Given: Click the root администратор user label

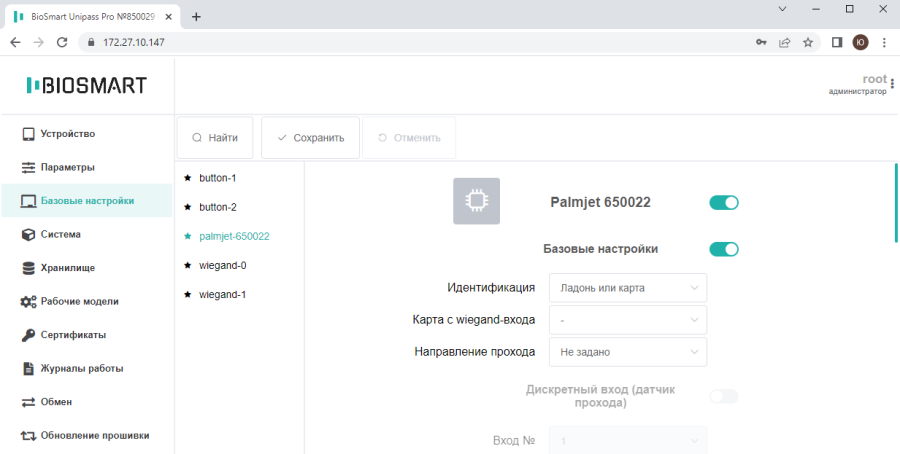Looking at the screenshot, I should click(858, 84).
